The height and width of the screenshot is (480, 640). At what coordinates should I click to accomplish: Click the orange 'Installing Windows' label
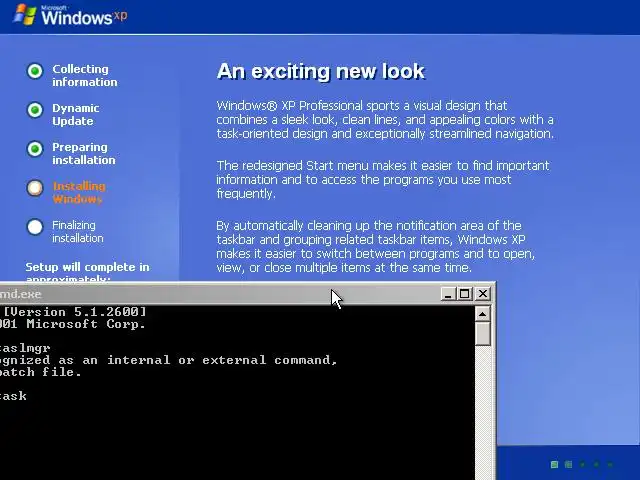[x=79, y=193]
